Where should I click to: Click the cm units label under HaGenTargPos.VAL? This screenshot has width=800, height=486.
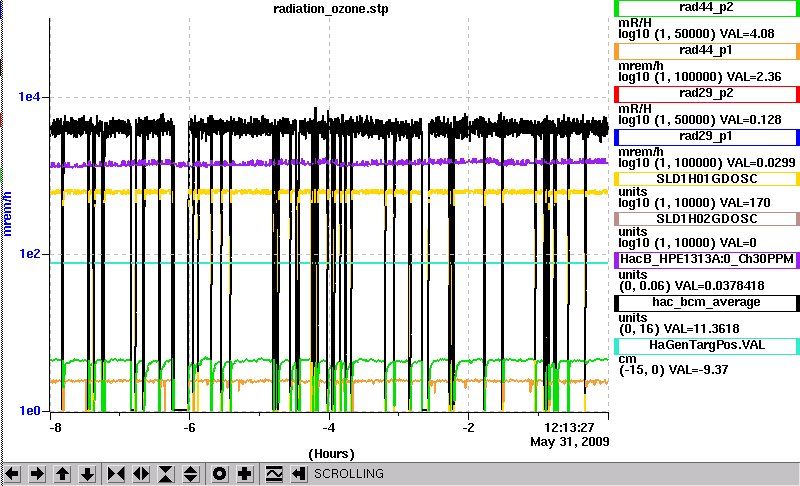click(627, 359)
